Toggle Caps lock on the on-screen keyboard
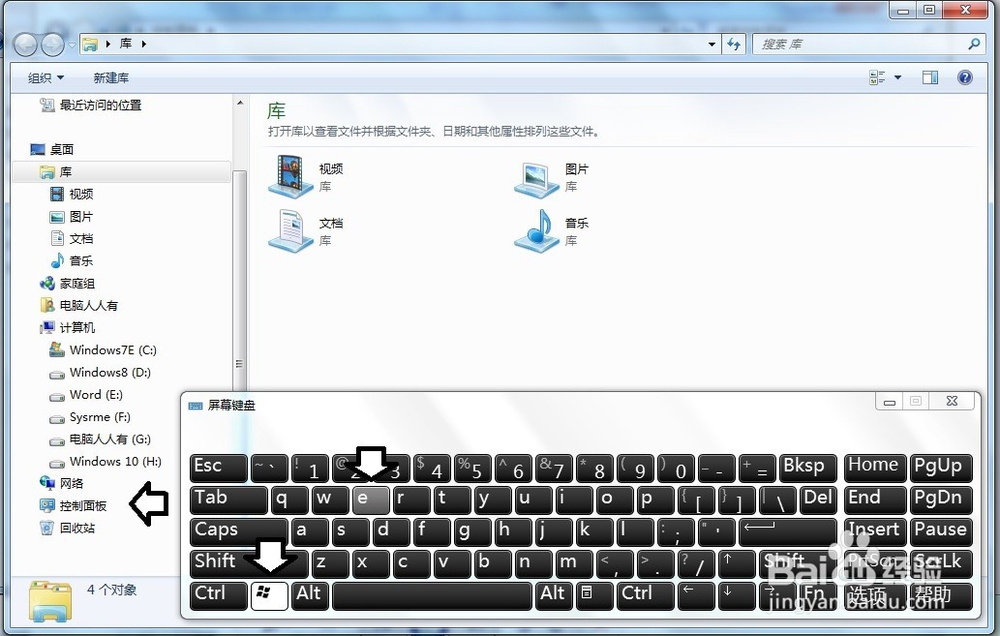Image resolution: width=1000 pixels, height=636 pixels. click(x=237, y=531)
